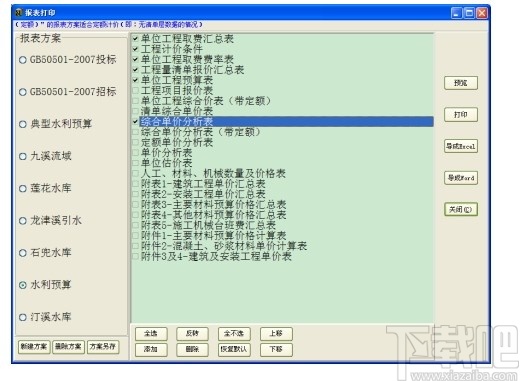Uncheck 单位工程取费汇总表 checkbox
The height and width of the screenshot is (381, 521).
[x=135, y=39]
